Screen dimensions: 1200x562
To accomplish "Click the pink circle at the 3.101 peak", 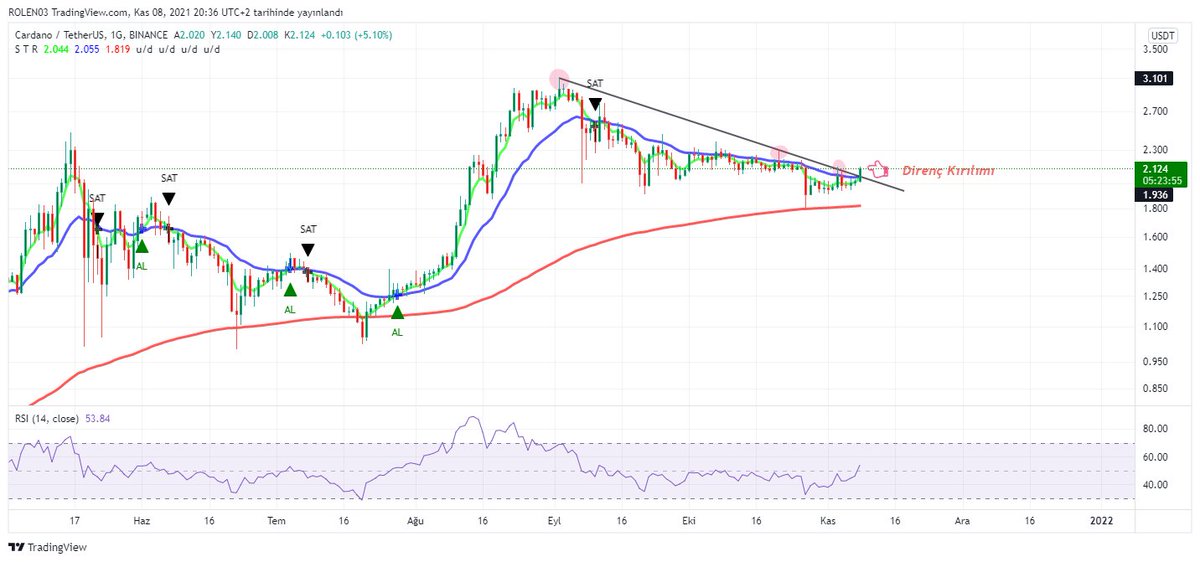I will pyautogui.click(x=558, y=79).
